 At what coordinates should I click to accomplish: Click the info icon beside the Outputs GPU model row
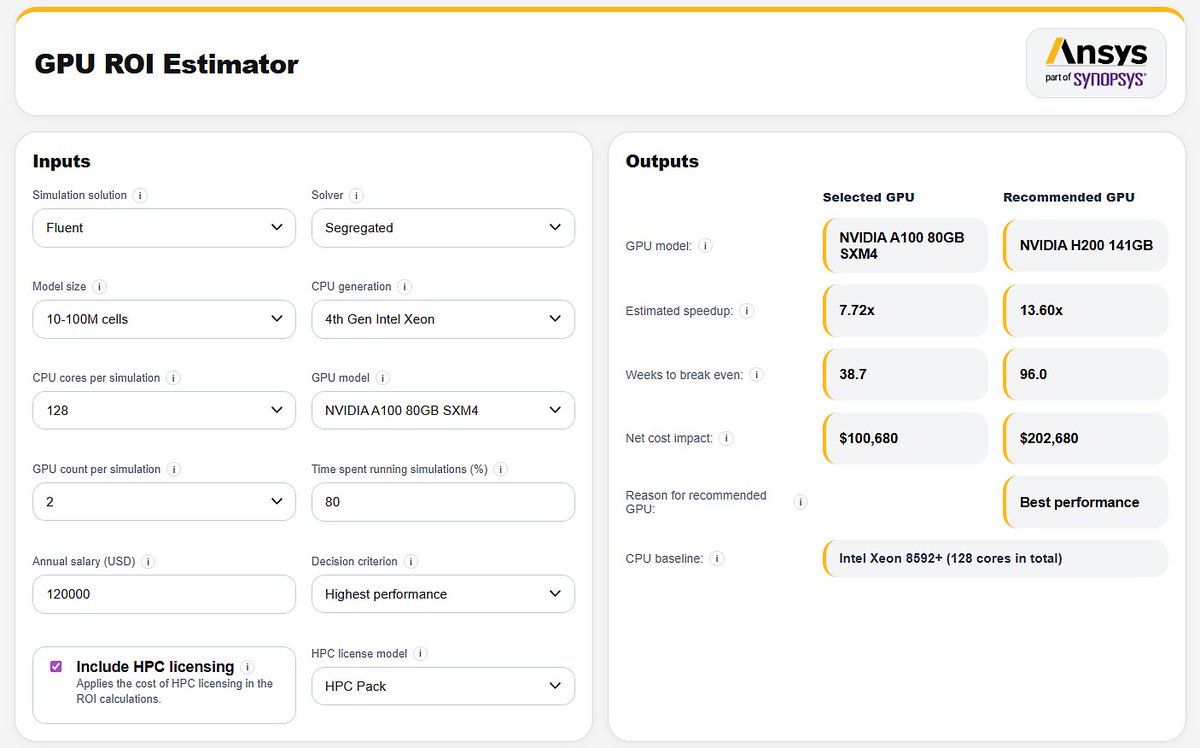706,246
